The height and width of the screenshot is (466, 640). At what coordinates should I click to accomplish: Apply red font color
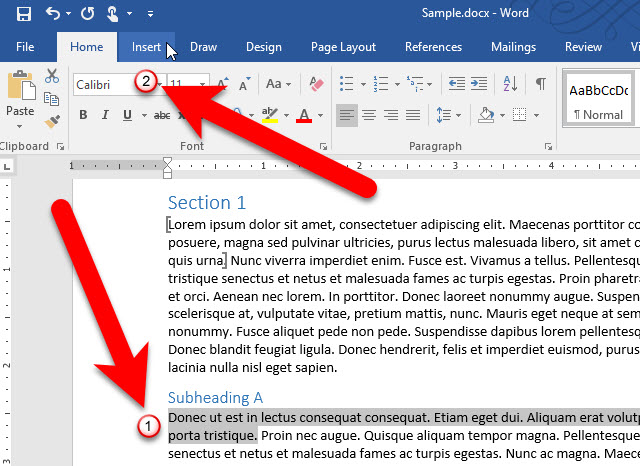[x=304, y=115]
